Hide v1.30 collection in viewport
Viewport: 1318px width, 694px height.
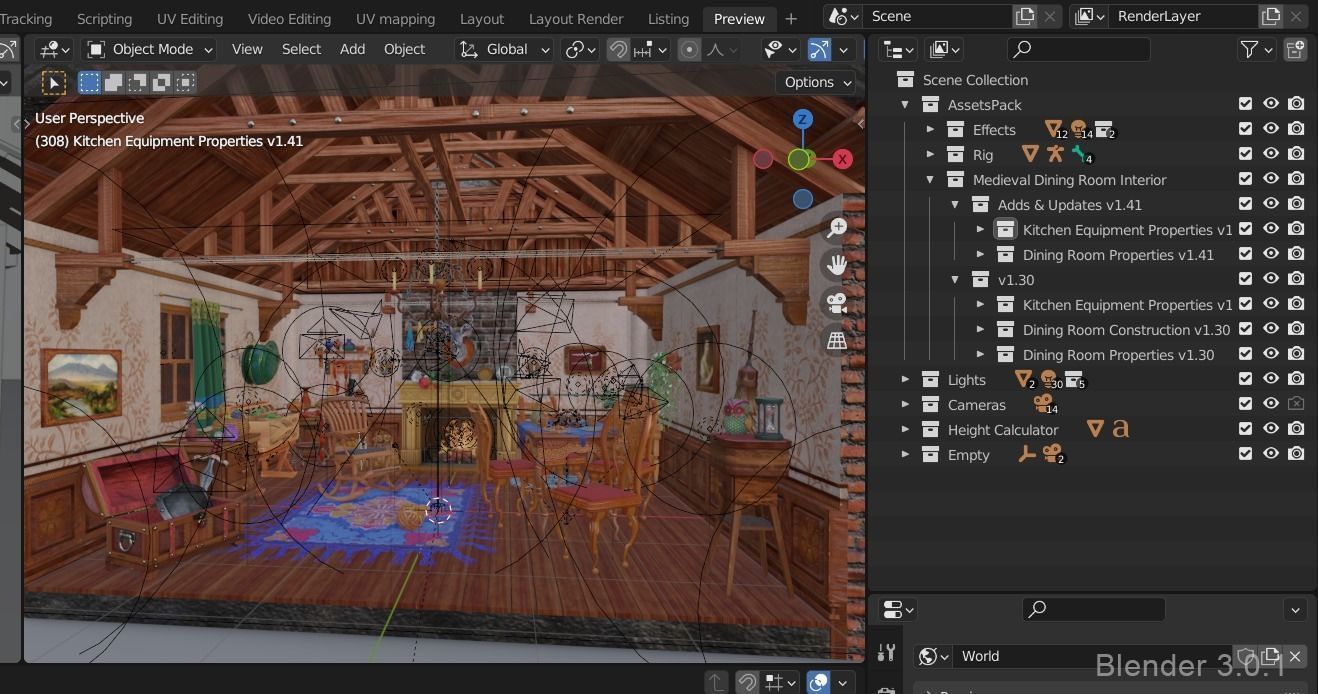click(x=1271, y=279)
